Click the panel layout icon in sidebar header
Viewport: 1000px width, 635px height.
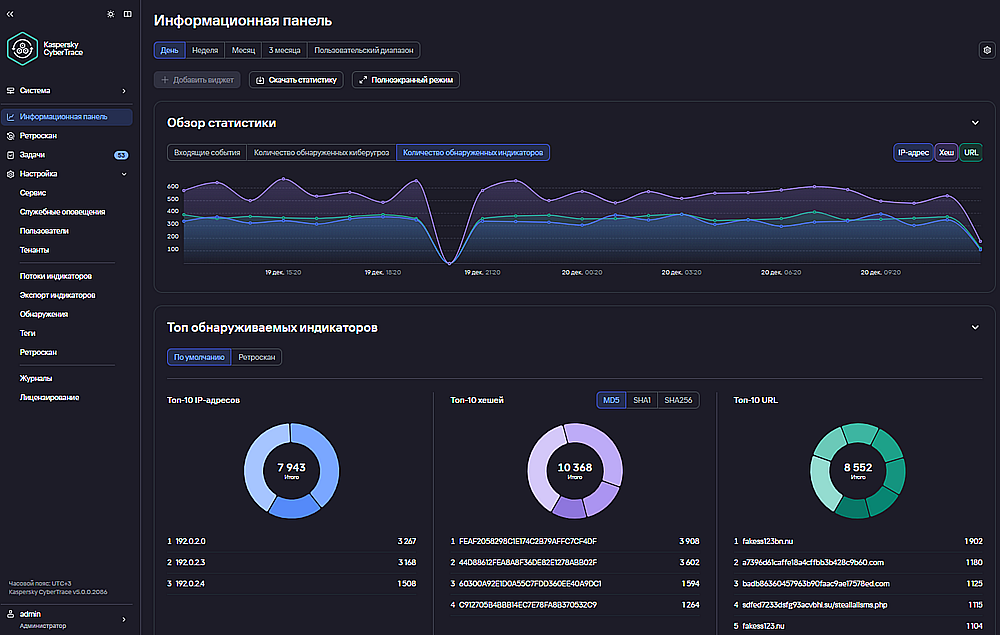click(128, 14)
